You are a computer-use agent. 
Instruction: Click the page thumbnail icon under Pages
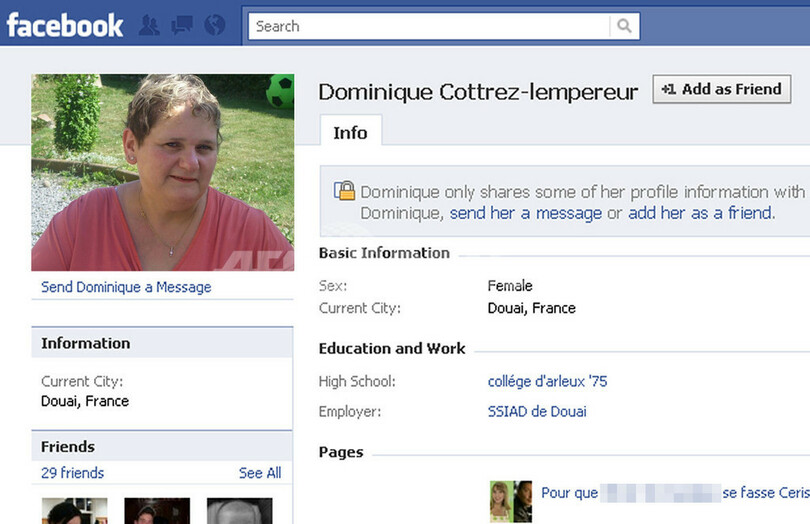pyautogui.click(x=510, y=501)
